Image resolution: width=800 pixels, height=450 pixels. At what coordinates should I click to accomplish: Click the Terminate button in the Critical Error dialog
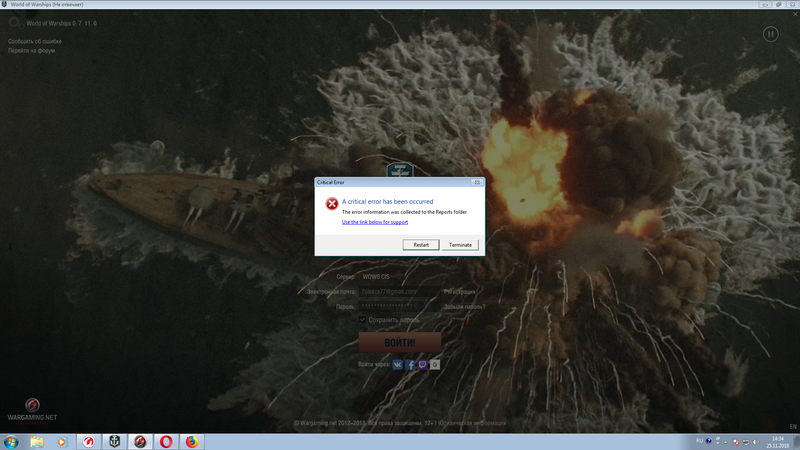click(x=460, y=245)
